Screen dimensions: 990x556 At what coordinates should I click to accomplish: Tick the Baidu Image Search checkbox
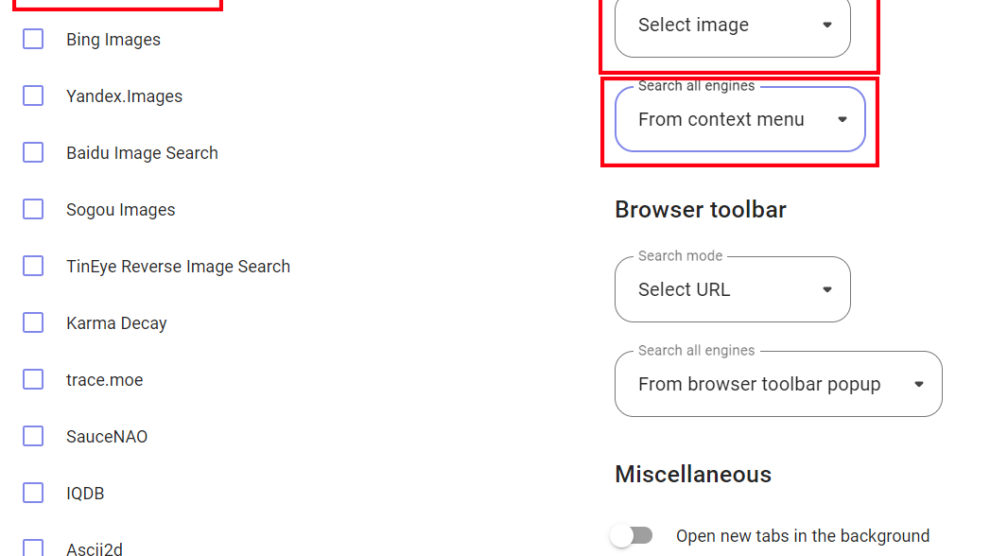click(33, 153)
